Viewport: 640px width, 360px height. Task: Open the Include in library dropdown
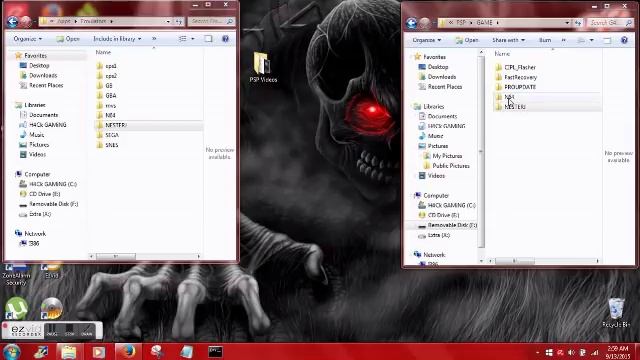[x=117, y=39]
